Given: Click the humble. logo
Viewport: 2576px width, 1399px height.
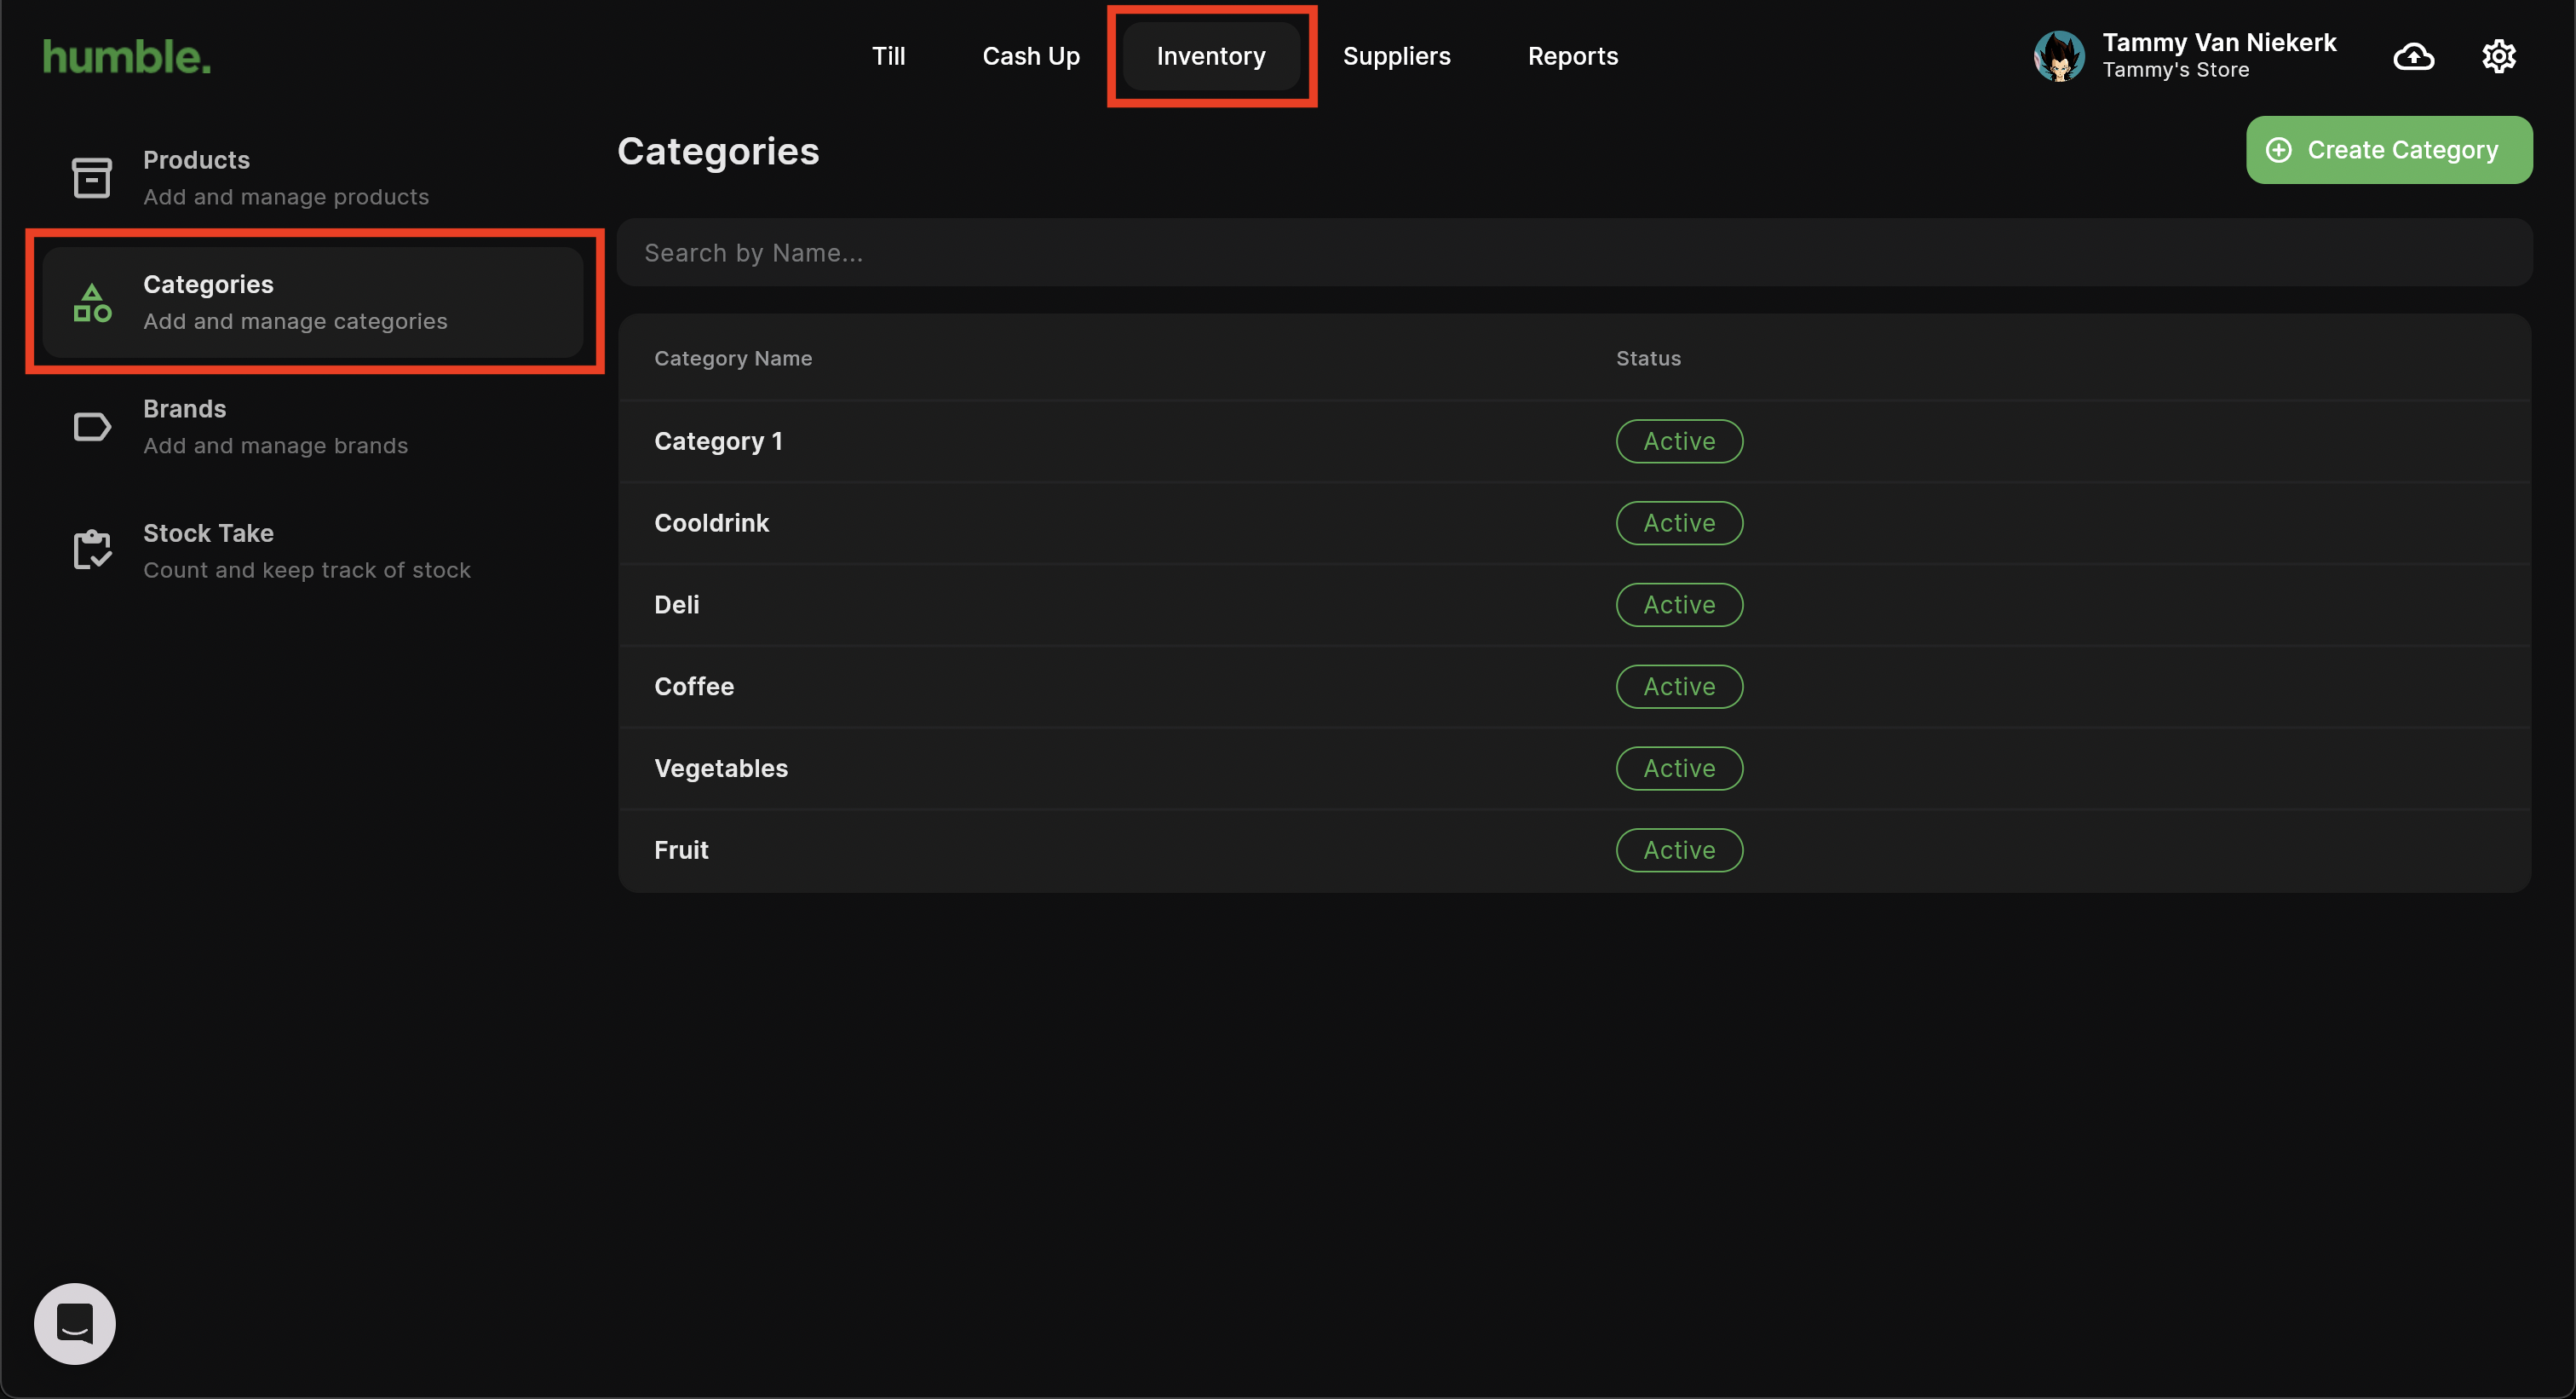Looking at the screenshot, I should 127,57.
